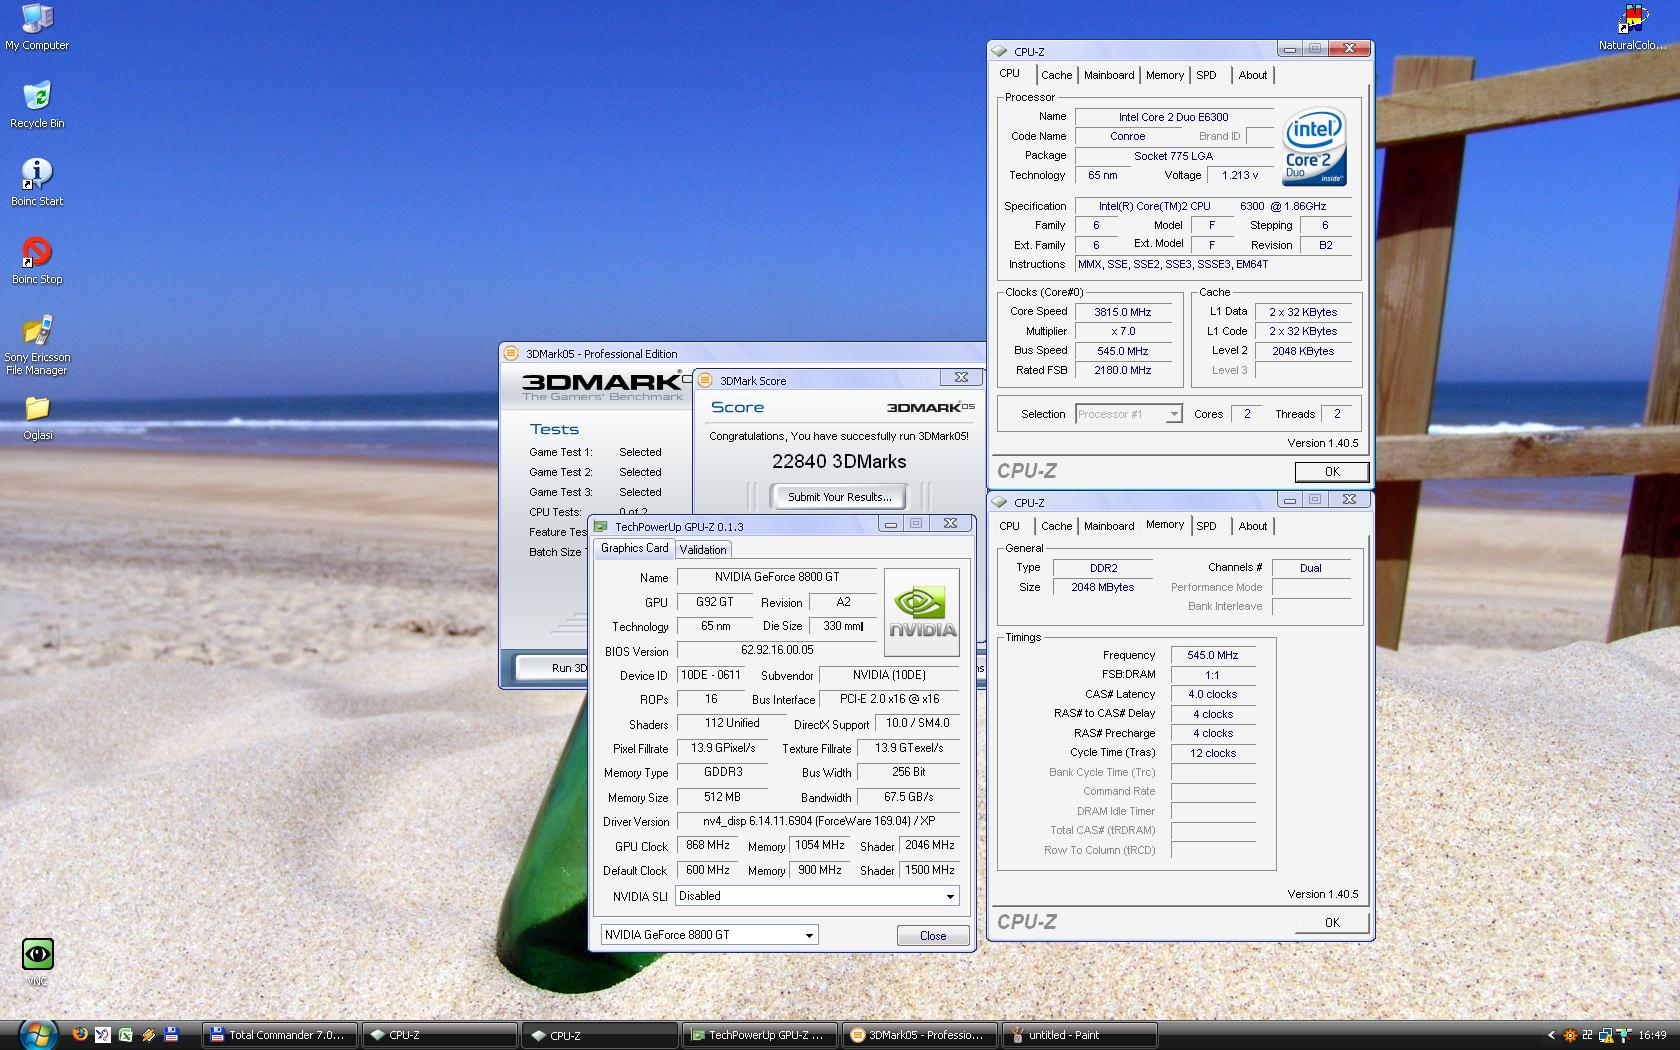The width and height of the screenshot is (1680, 1050).
Task: Click the Run 3DMark button
Action: pos(553,668)
